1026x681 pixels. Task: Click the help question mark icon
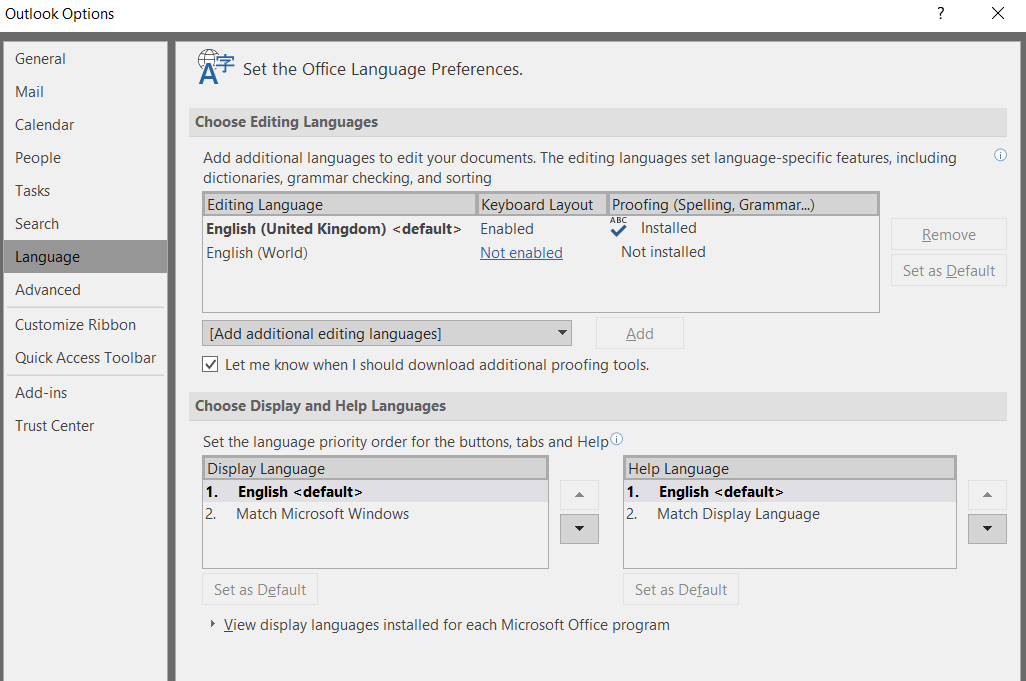(940, 14)
